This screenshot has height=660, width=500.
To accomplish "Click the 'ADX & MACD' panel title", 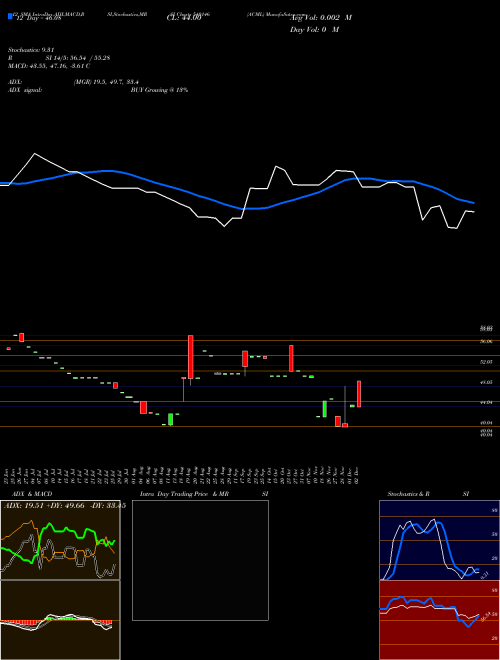I will tap(32, 494).
